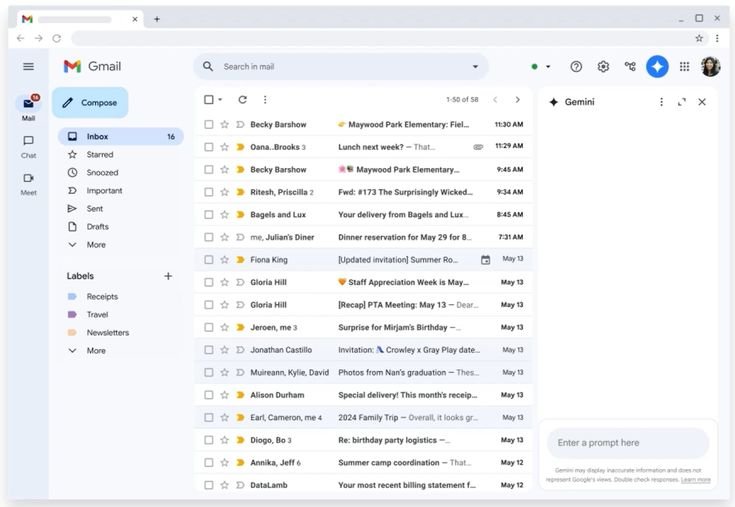
Task: Select the Travel label color tag
Action: (72, 315)
